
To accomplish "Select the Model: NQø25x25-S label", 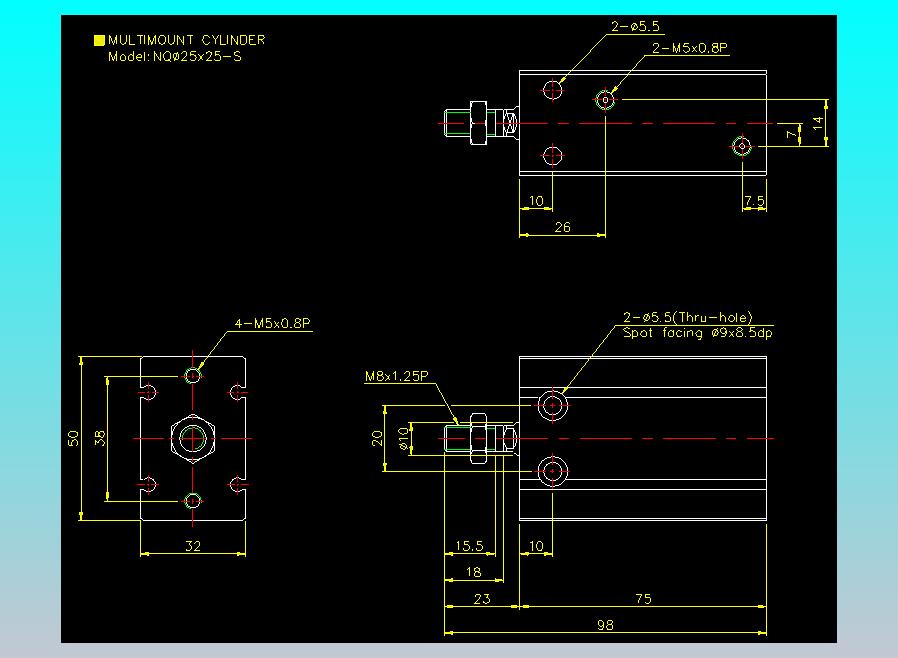I will (175, 57).
